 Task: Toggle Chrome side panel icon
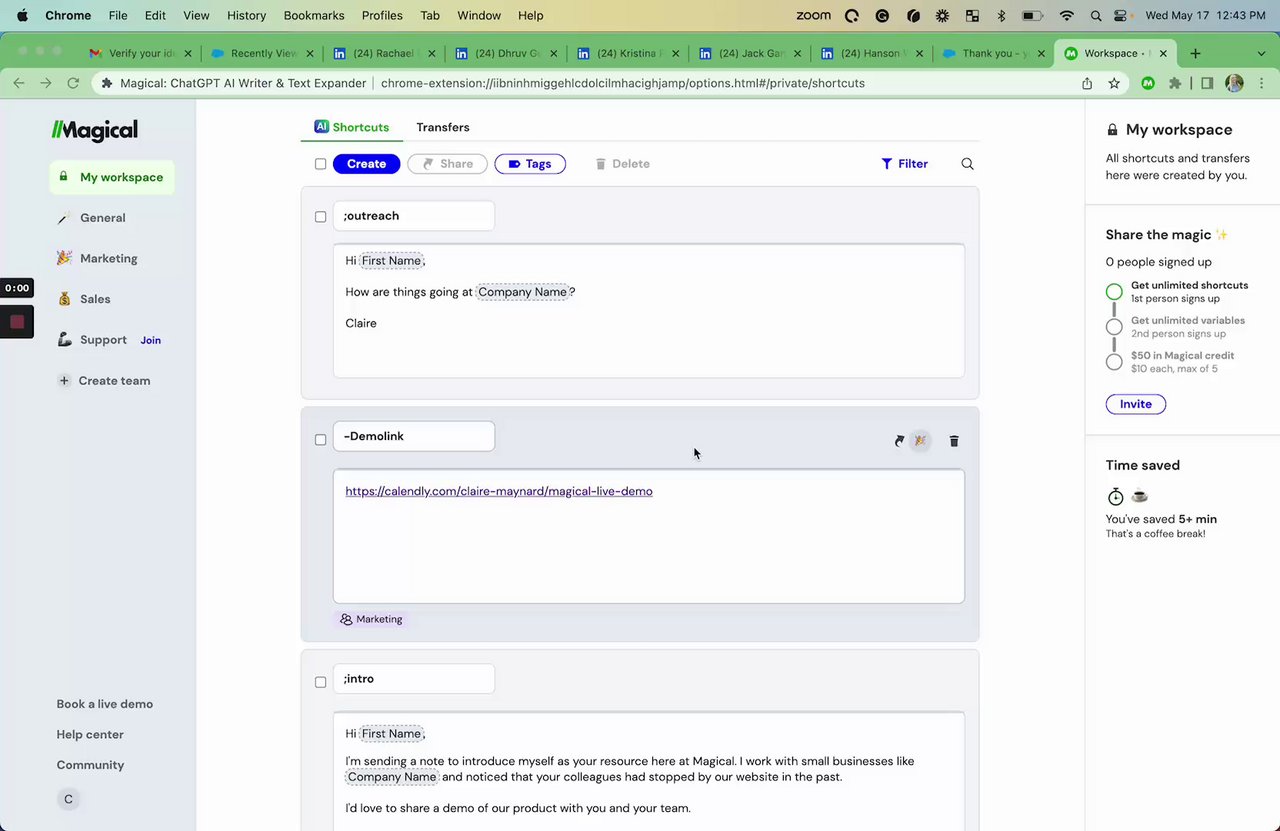(x=1207, y=83)
